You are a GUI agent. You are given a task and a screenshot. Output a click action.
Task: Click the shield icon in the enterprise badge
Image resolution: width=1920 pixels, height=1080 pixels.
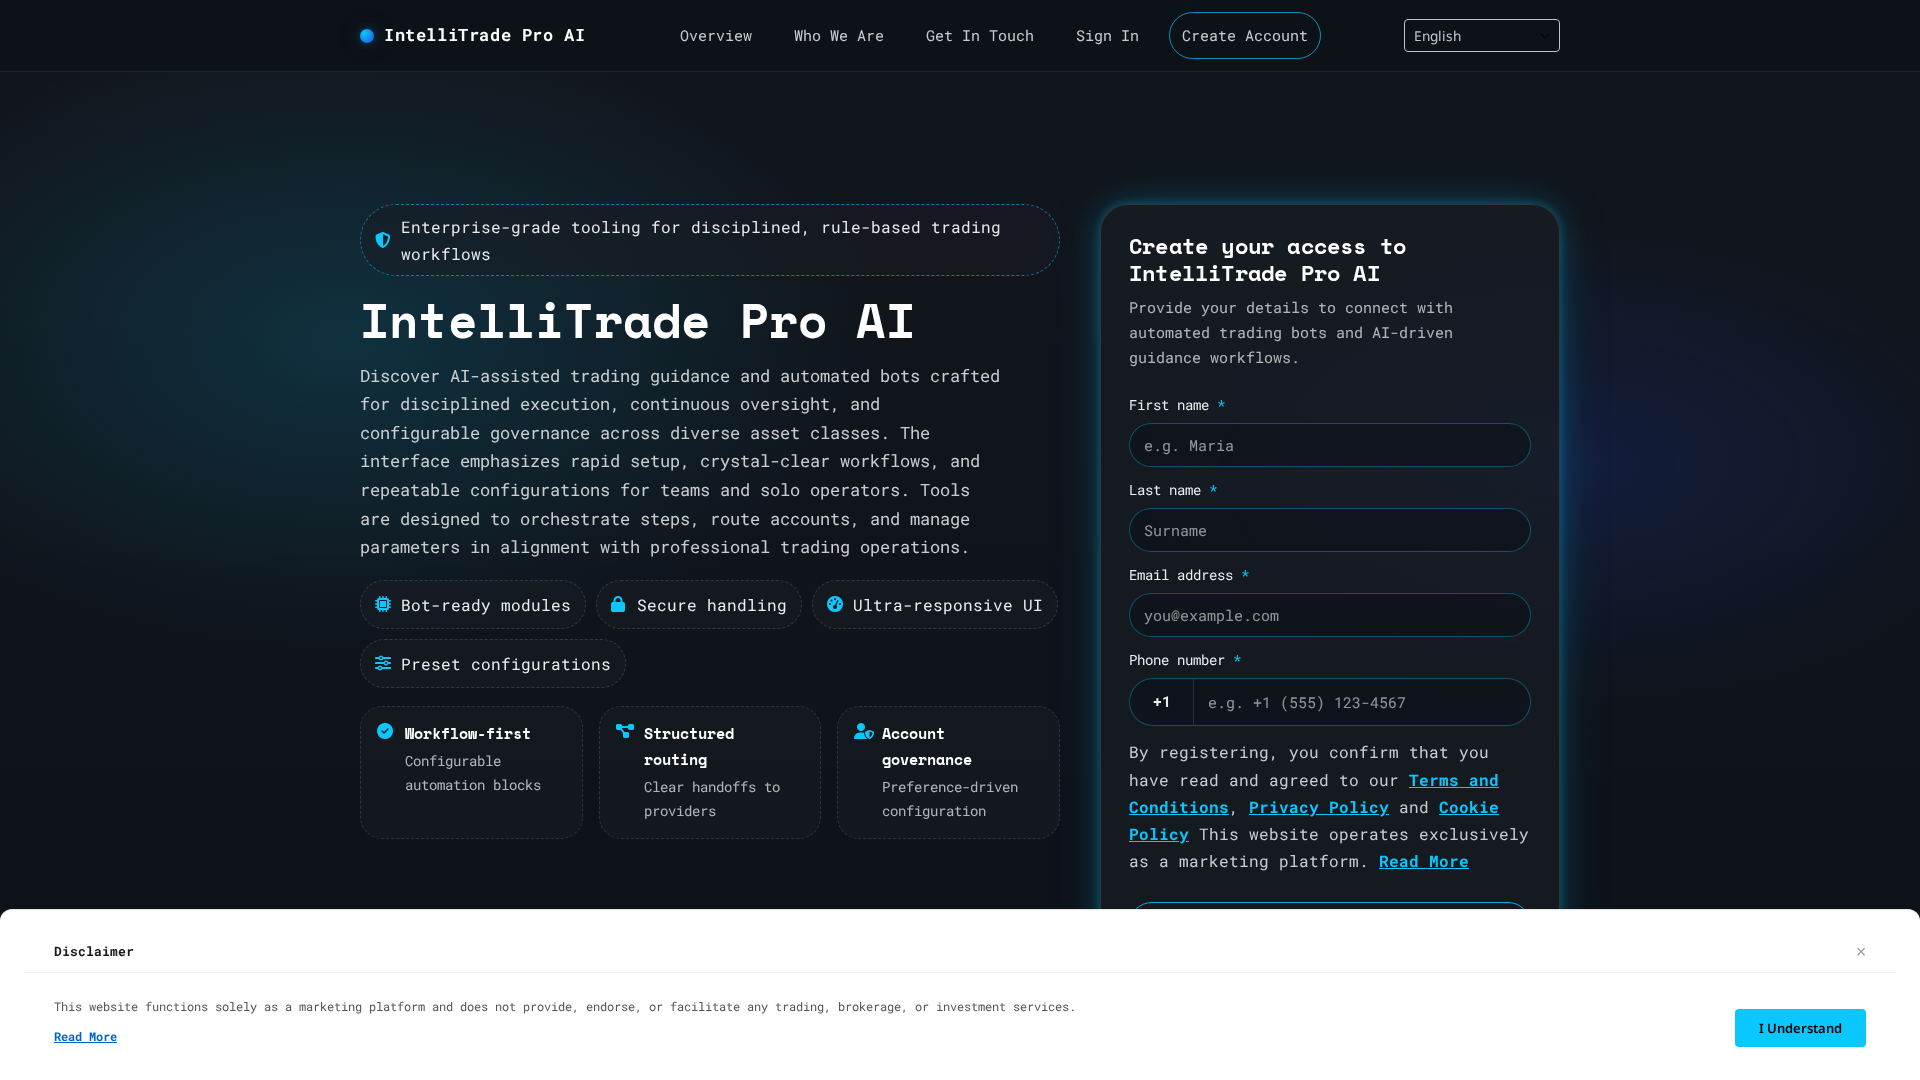click(383, 240)
